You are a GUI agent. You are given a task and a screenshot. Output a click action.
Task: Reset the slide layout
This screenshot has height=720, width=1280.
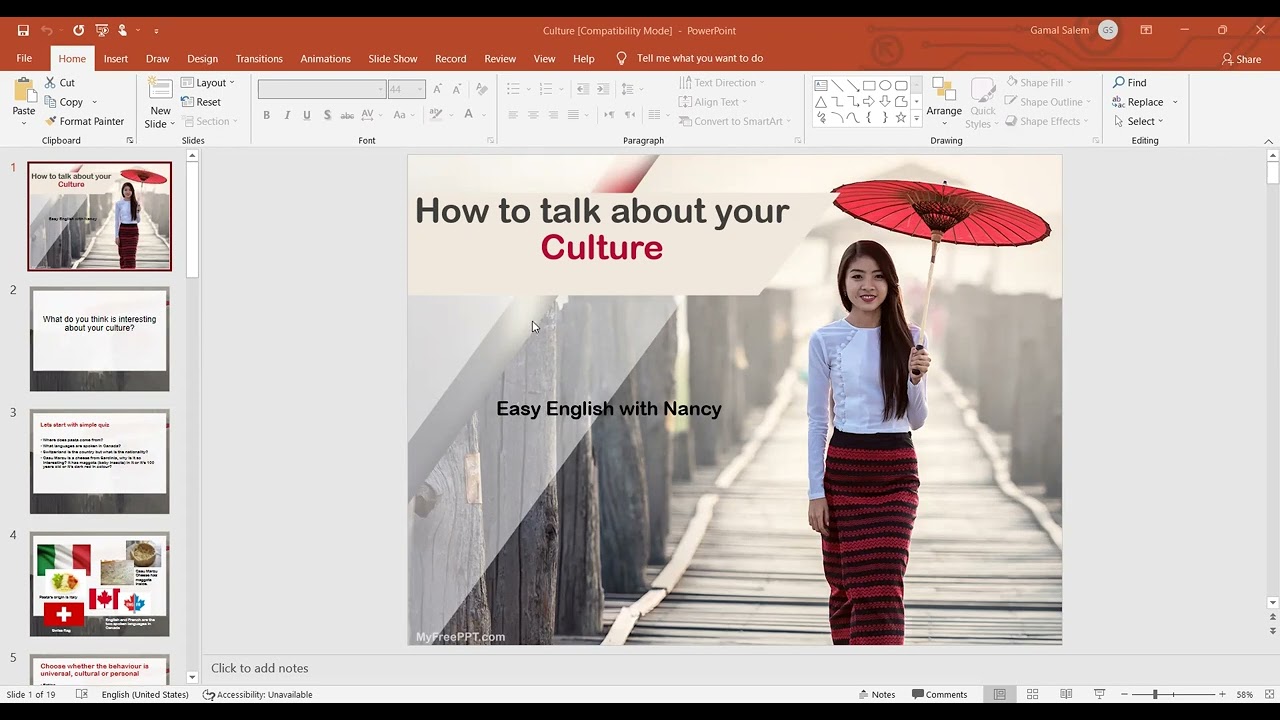pos(201,102)
